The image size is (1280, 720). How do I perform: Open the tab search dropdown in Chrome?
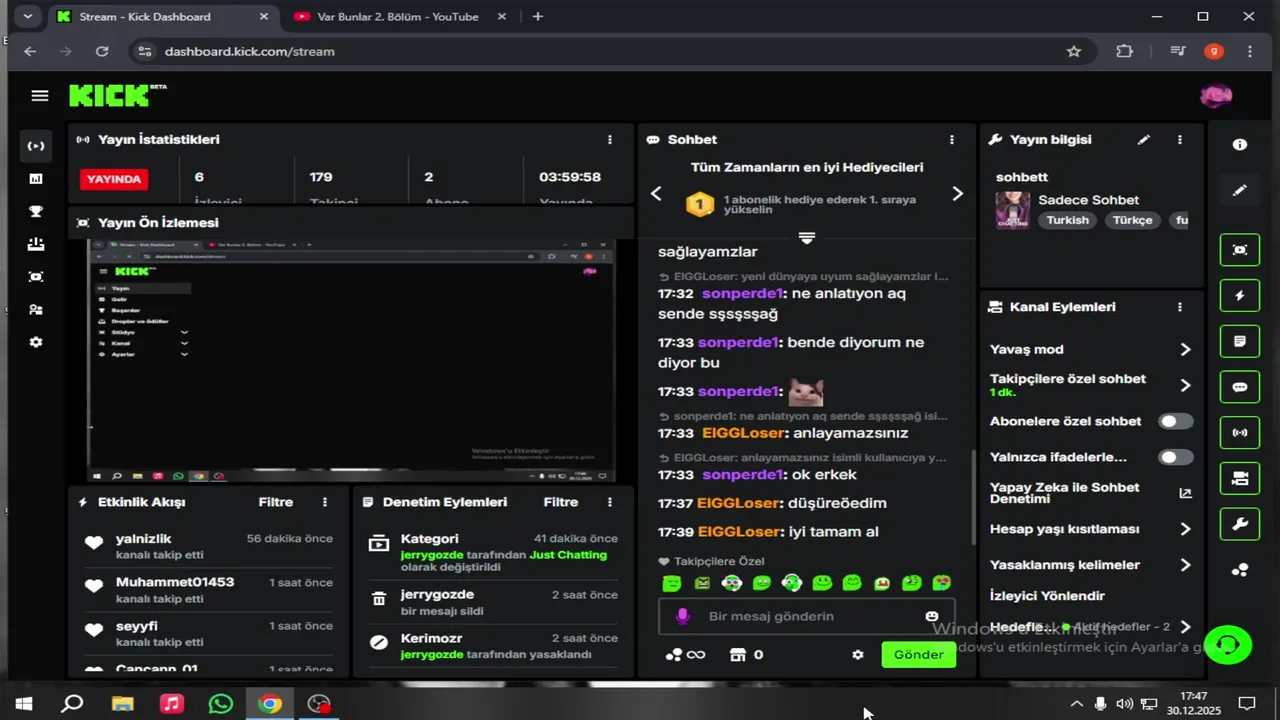click(x=27, y=16)
